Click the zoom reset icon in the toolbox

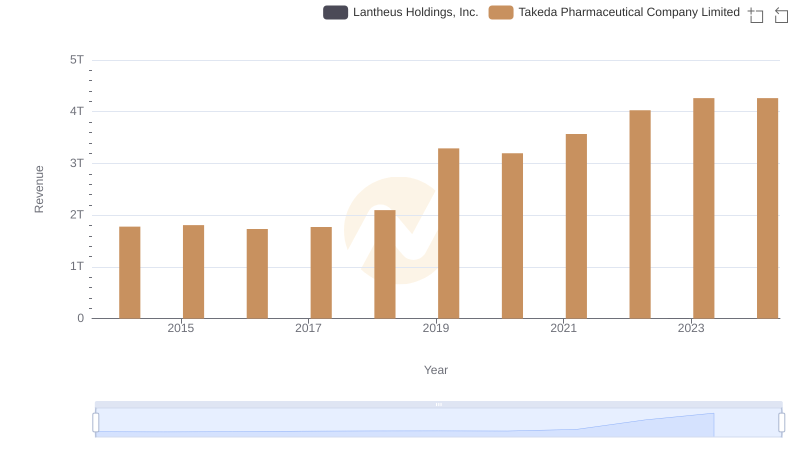tap(781, 15)
